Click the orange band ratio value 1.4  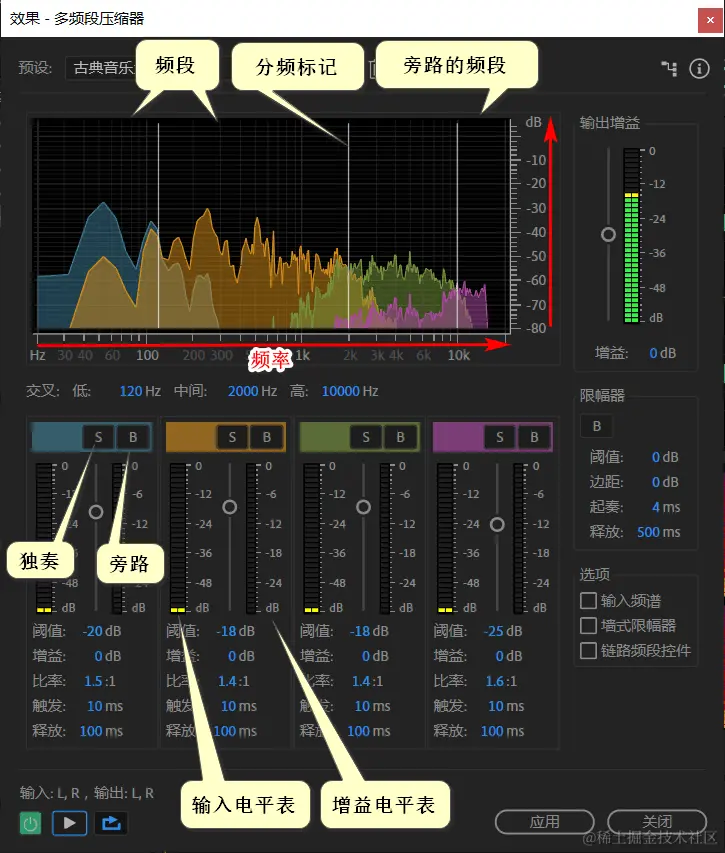(x=226, y=681)
